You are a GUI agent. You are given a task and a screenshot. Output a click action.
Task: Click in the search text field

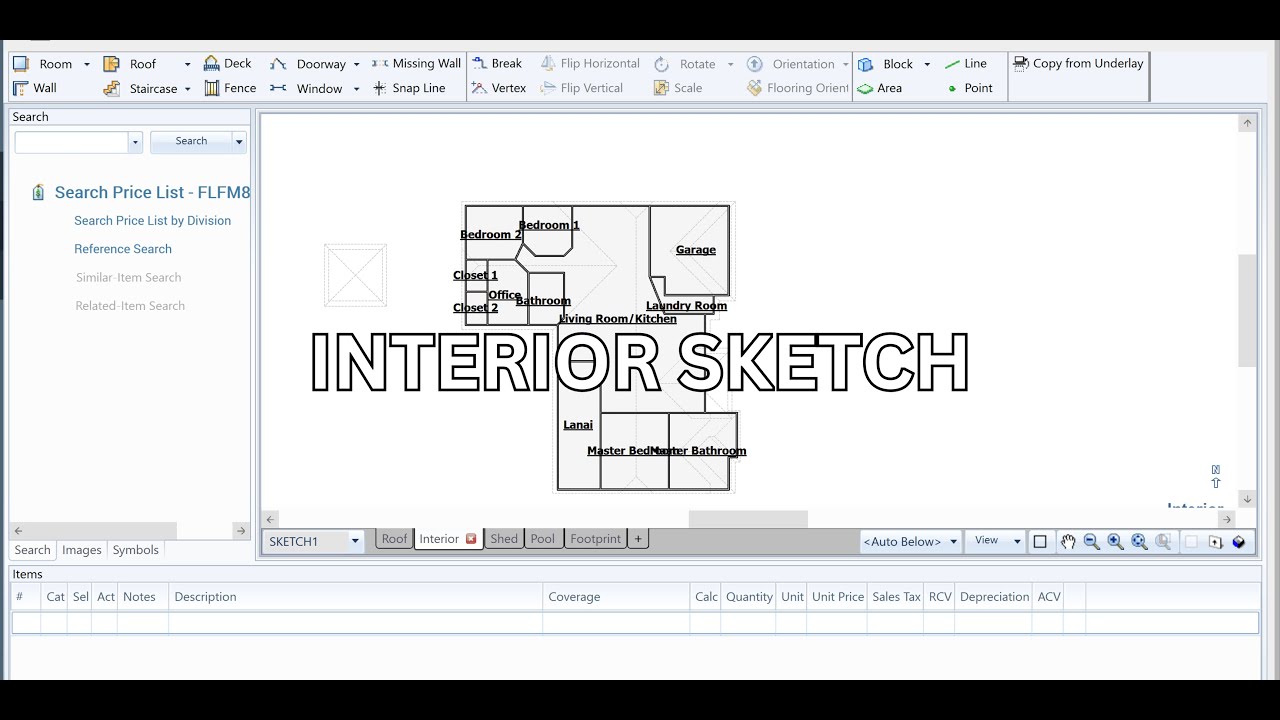(x=72, y=142)
